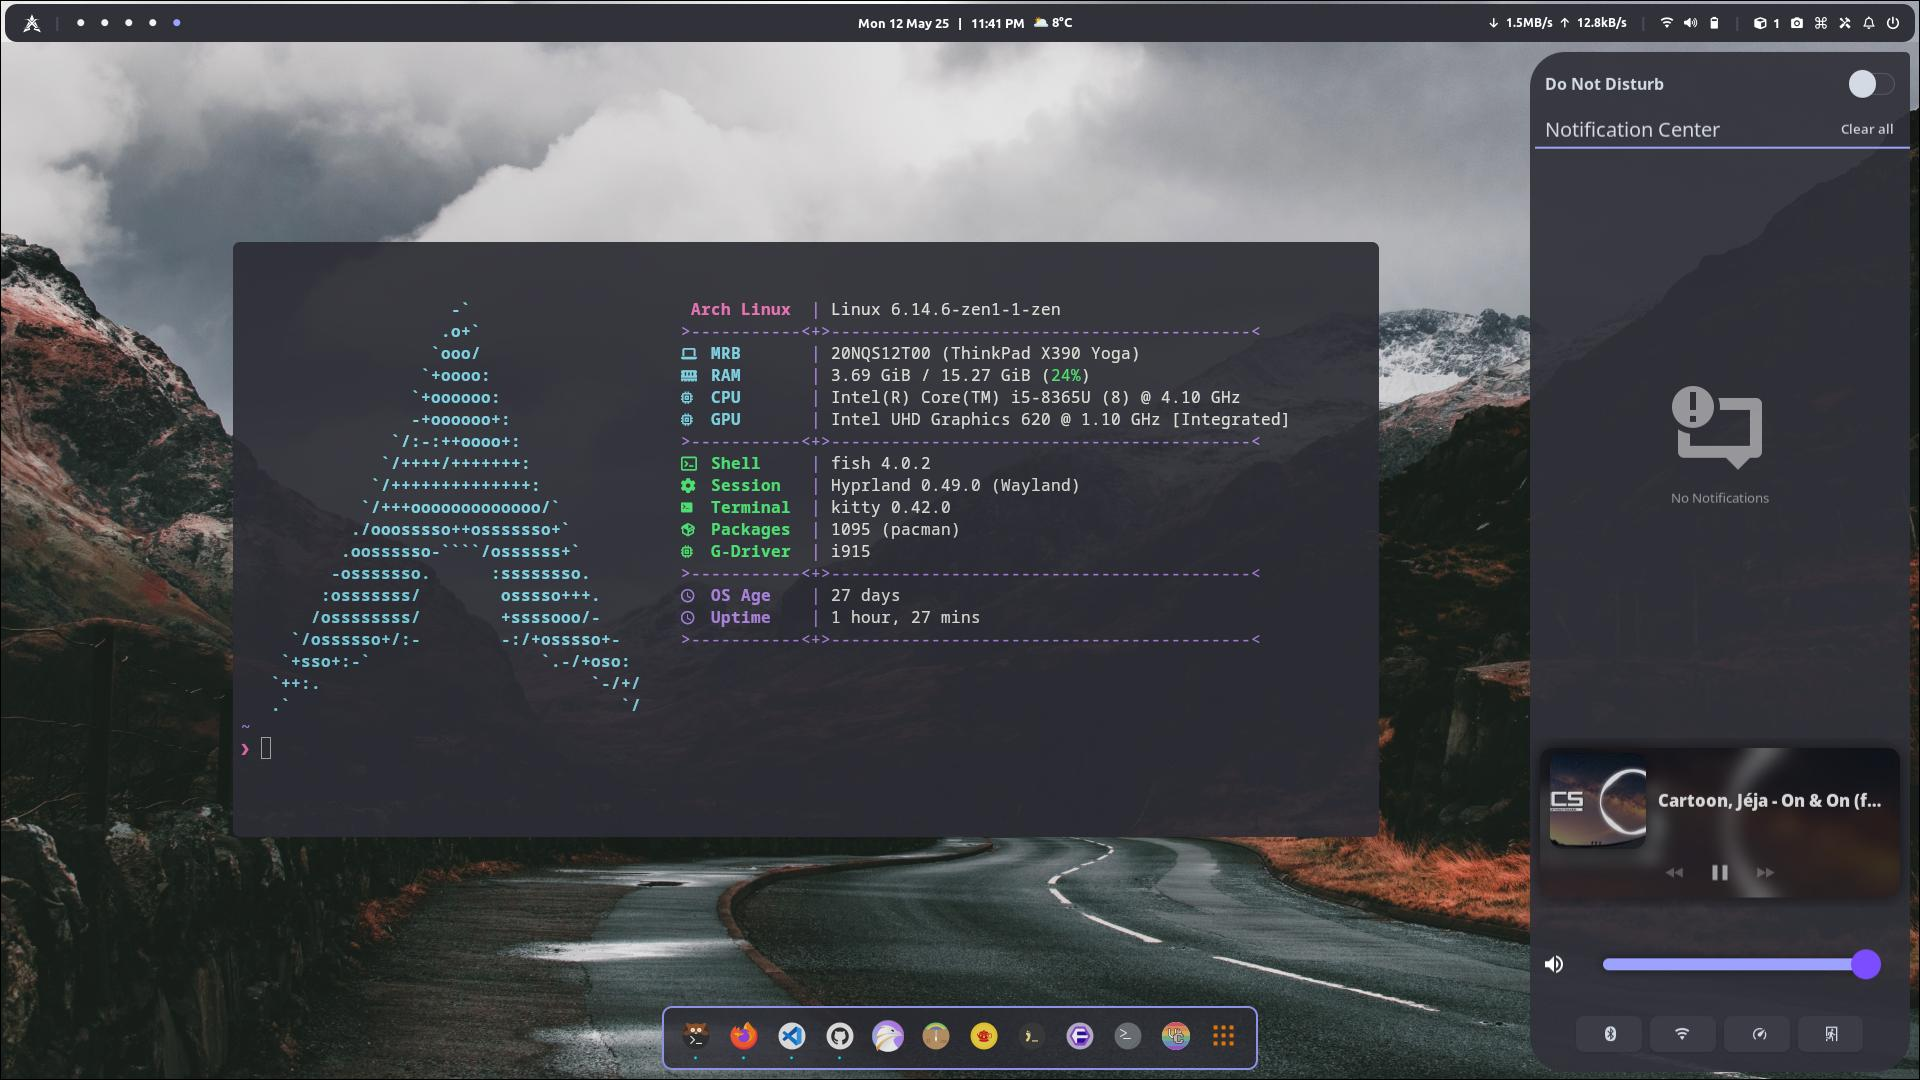The height and width of the screenshot is (1080, 1920).
Task: Click the Intel UHD Graphics 620 GPU line
Action: pos(1060,420)
